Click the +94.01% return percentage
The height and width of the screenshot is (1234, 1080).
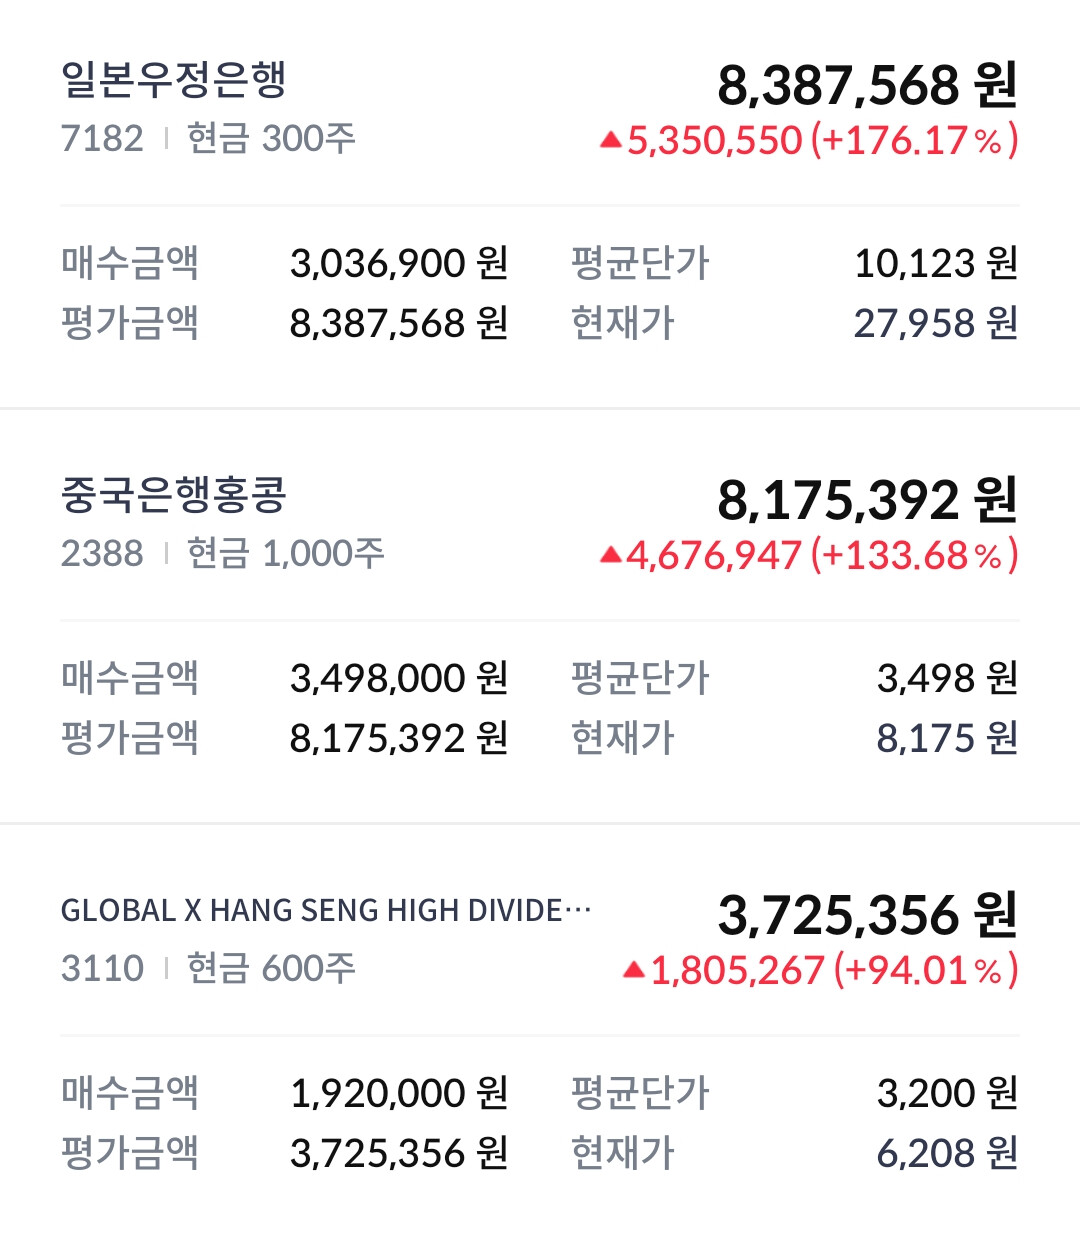point(925,970)
